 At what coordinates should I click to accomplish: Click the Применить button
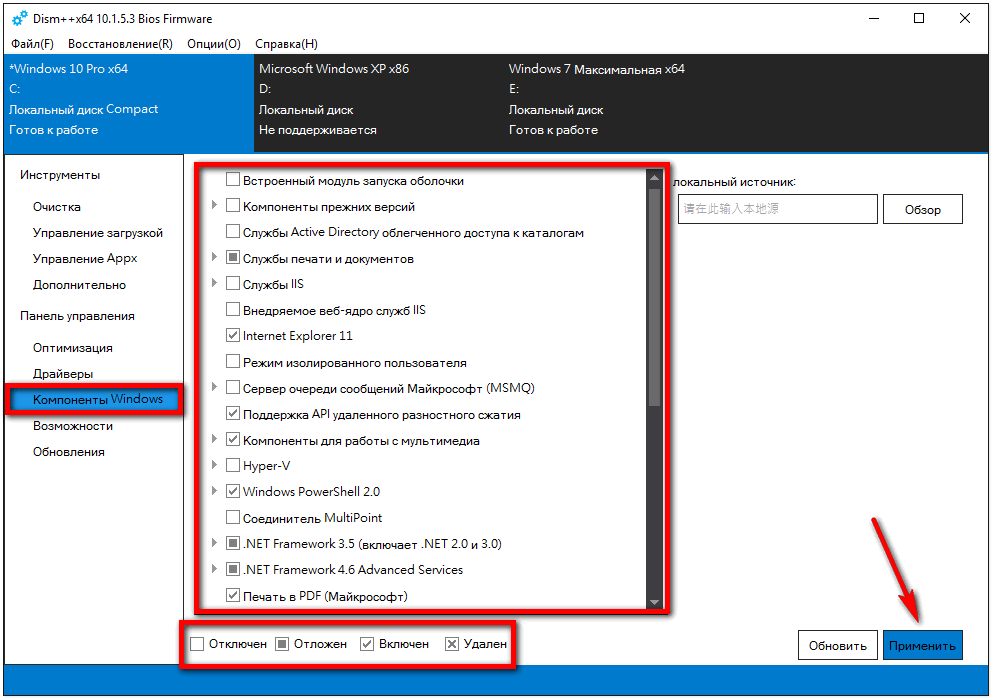[x=922, y=646]
